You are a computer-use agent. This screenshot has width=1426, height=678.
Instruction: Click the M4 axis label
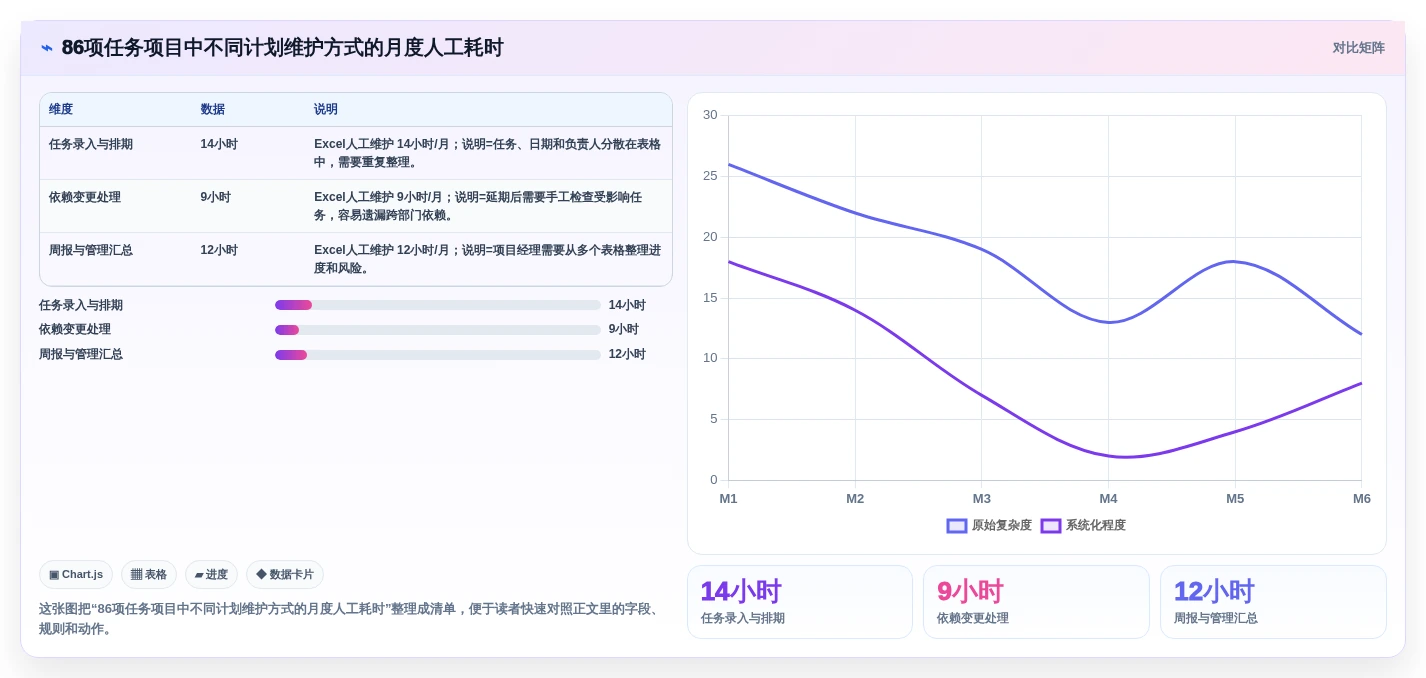[x=1108, y=498]
